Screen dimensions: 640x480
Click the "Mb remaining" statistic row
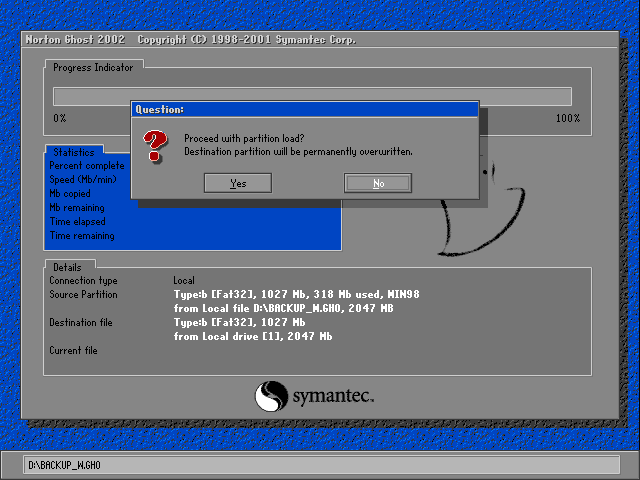point(77,207)
